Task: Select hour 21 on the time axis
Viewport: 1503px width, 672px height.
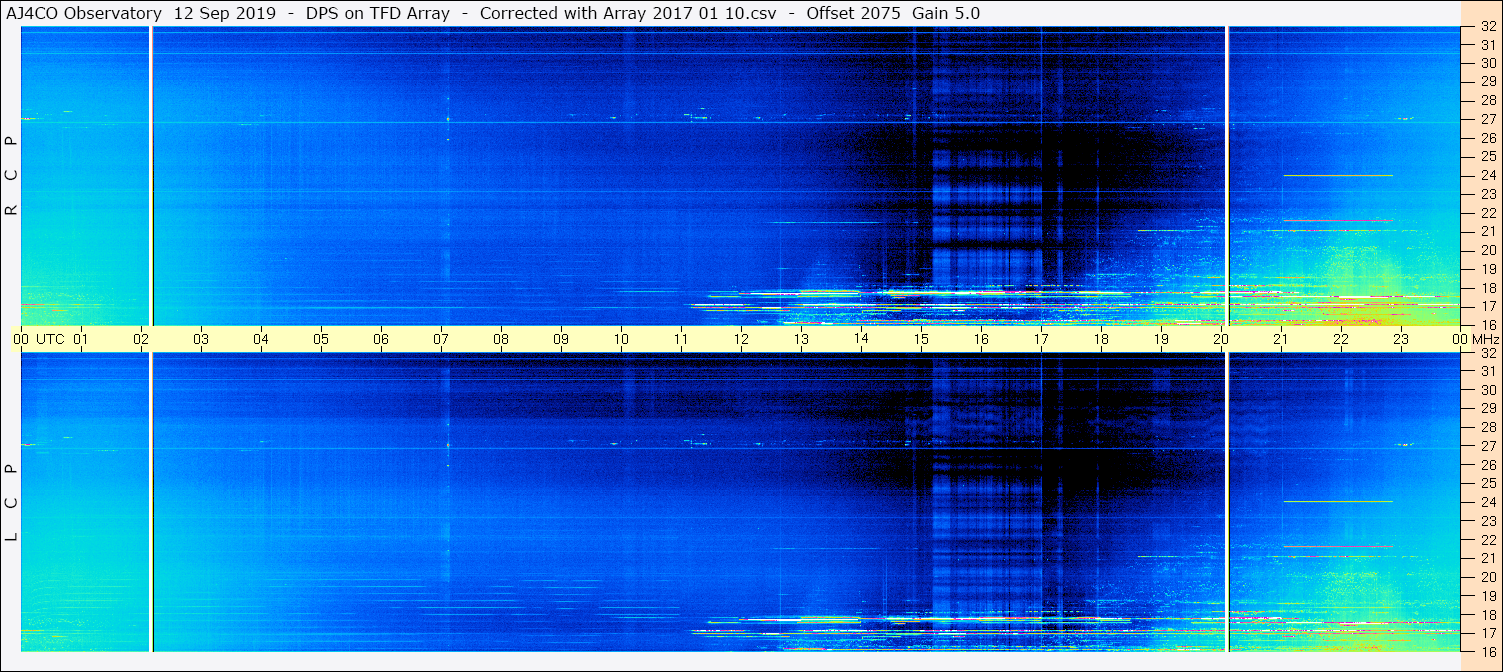Action: point(1281,339)
